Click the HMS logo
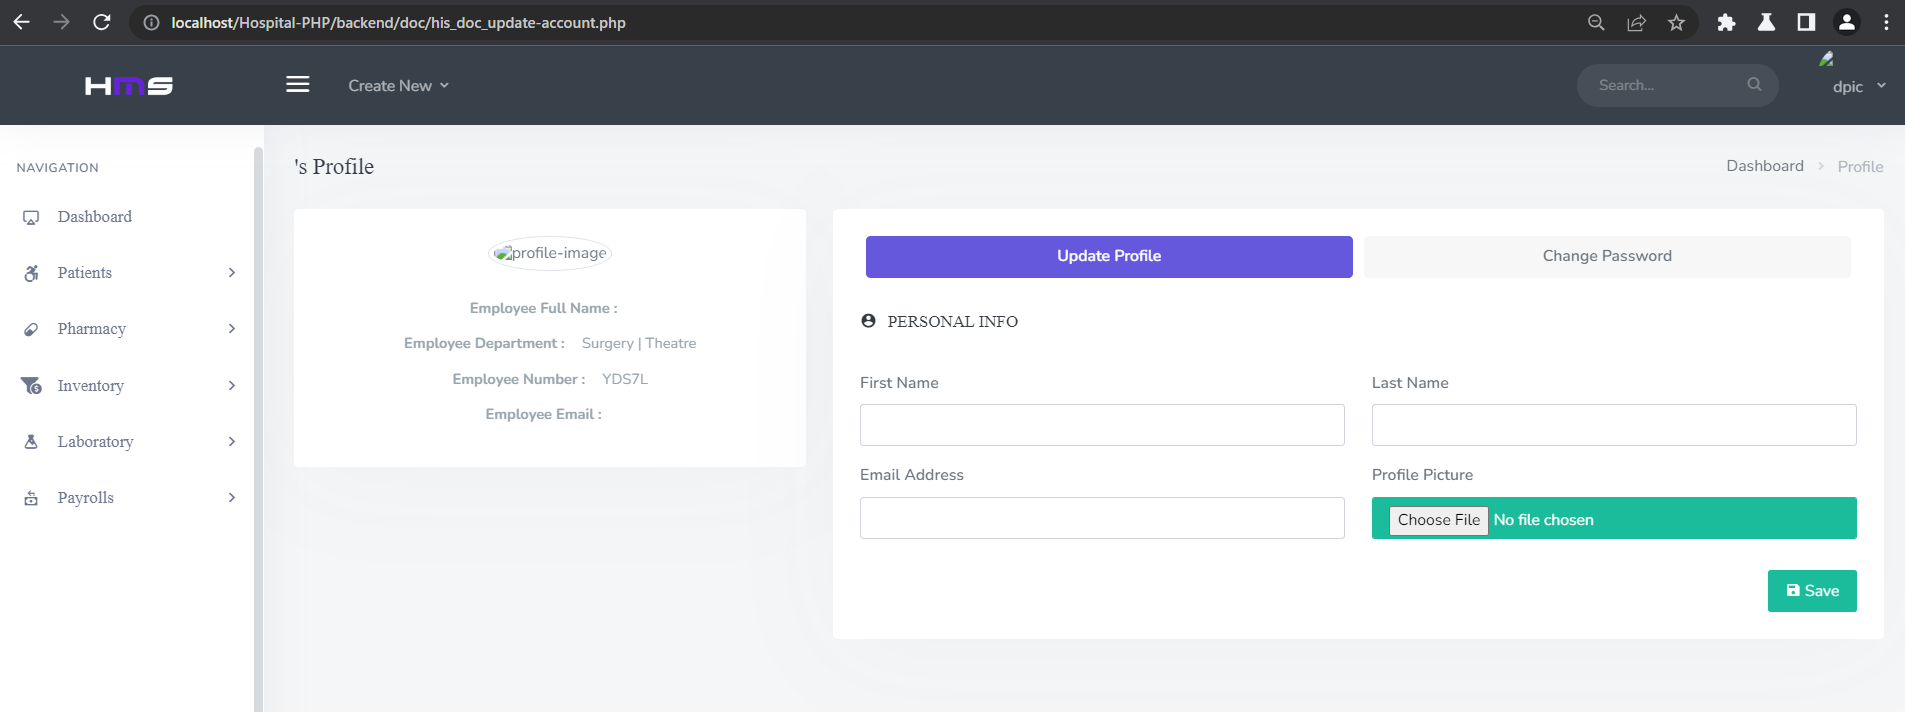This screenshot has height=712, width=1905. tap(129, 86)
